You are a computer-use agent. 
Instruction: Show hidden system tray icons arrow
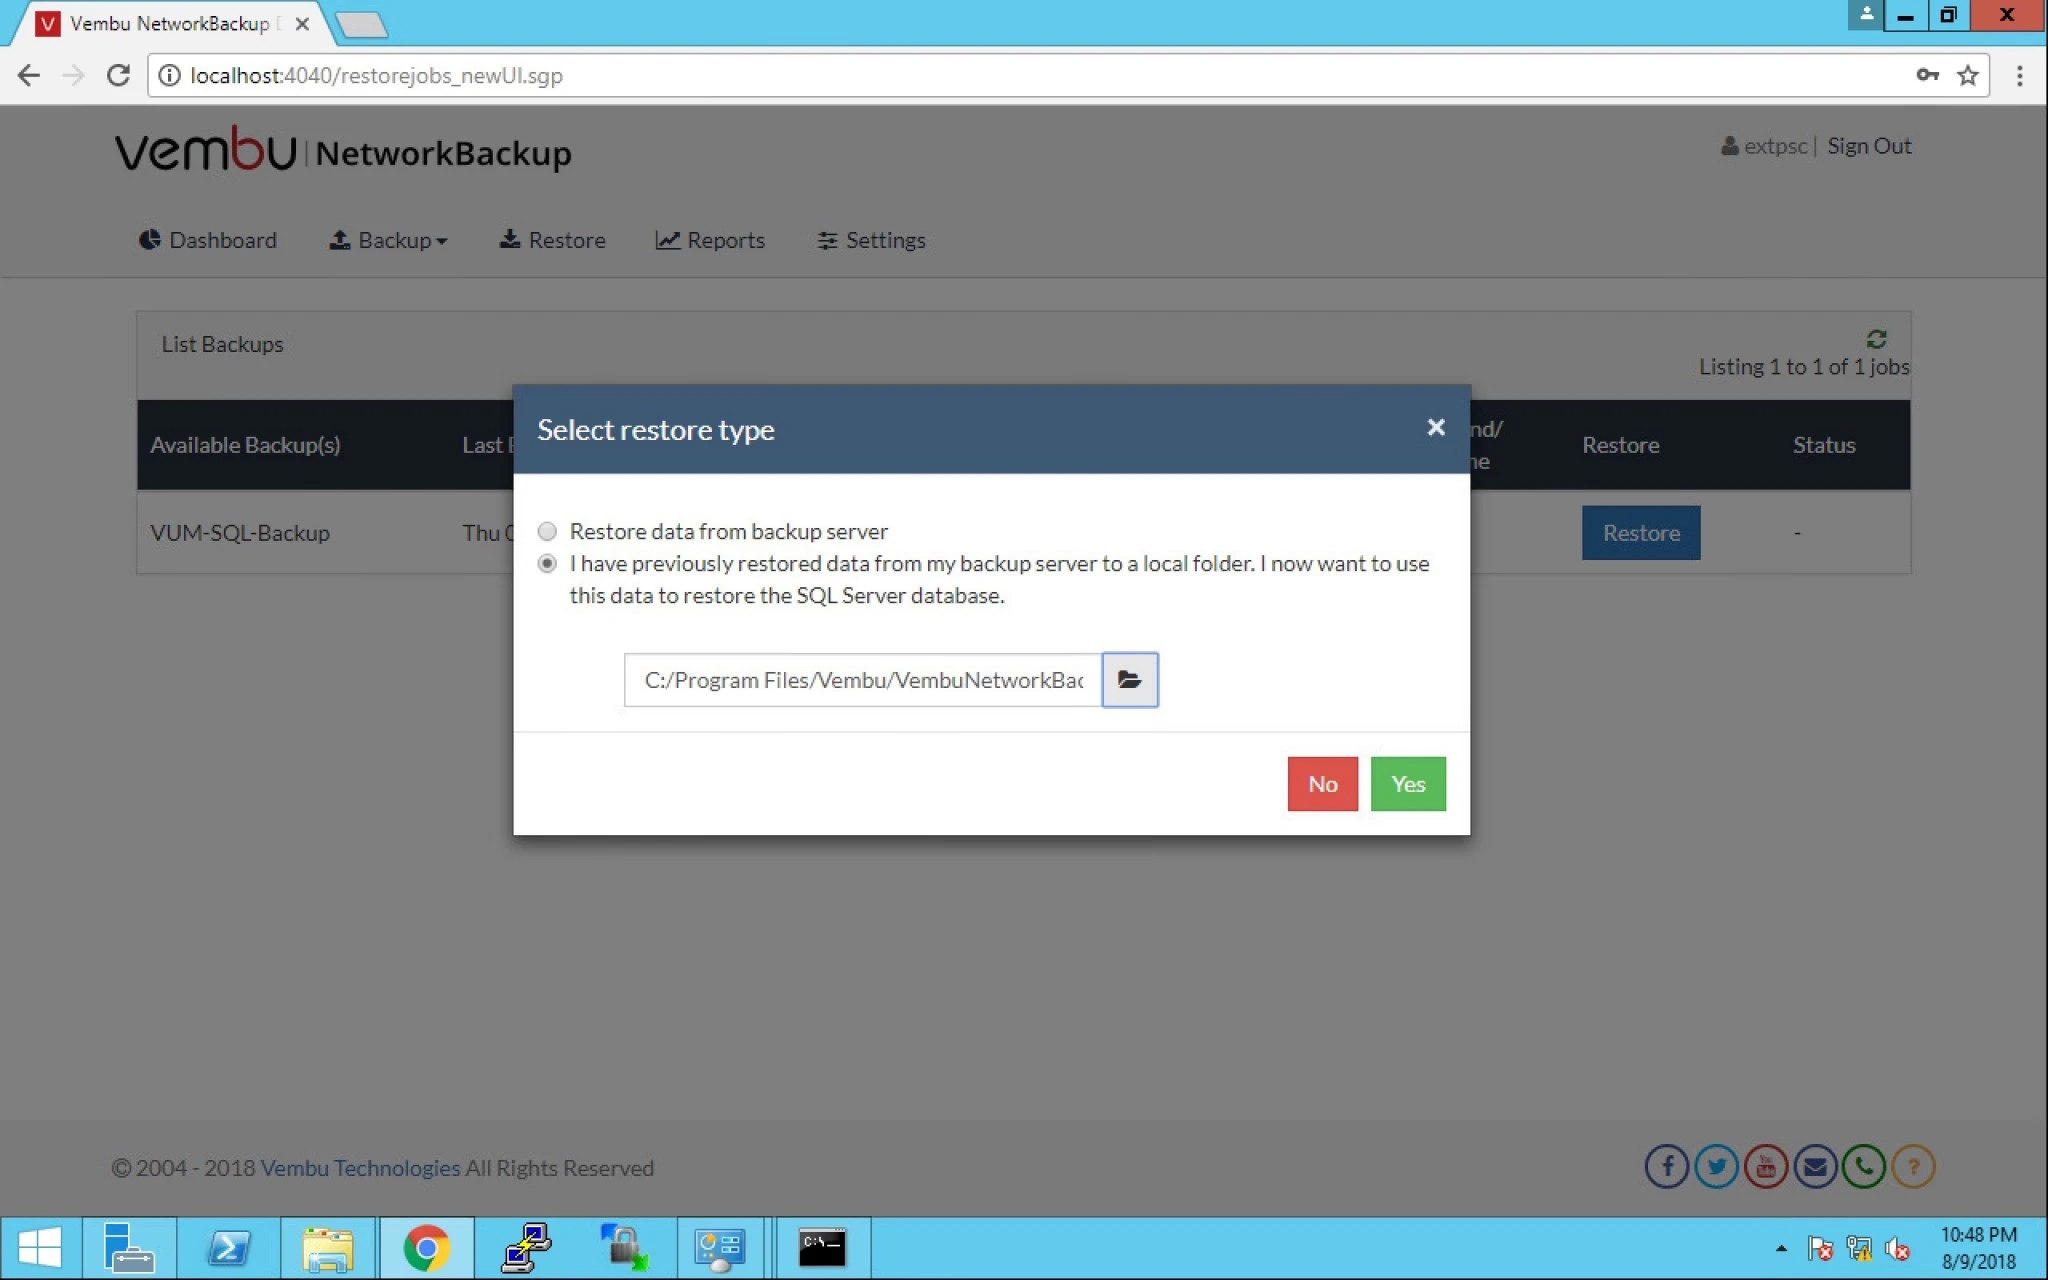coord(1781,1248)
